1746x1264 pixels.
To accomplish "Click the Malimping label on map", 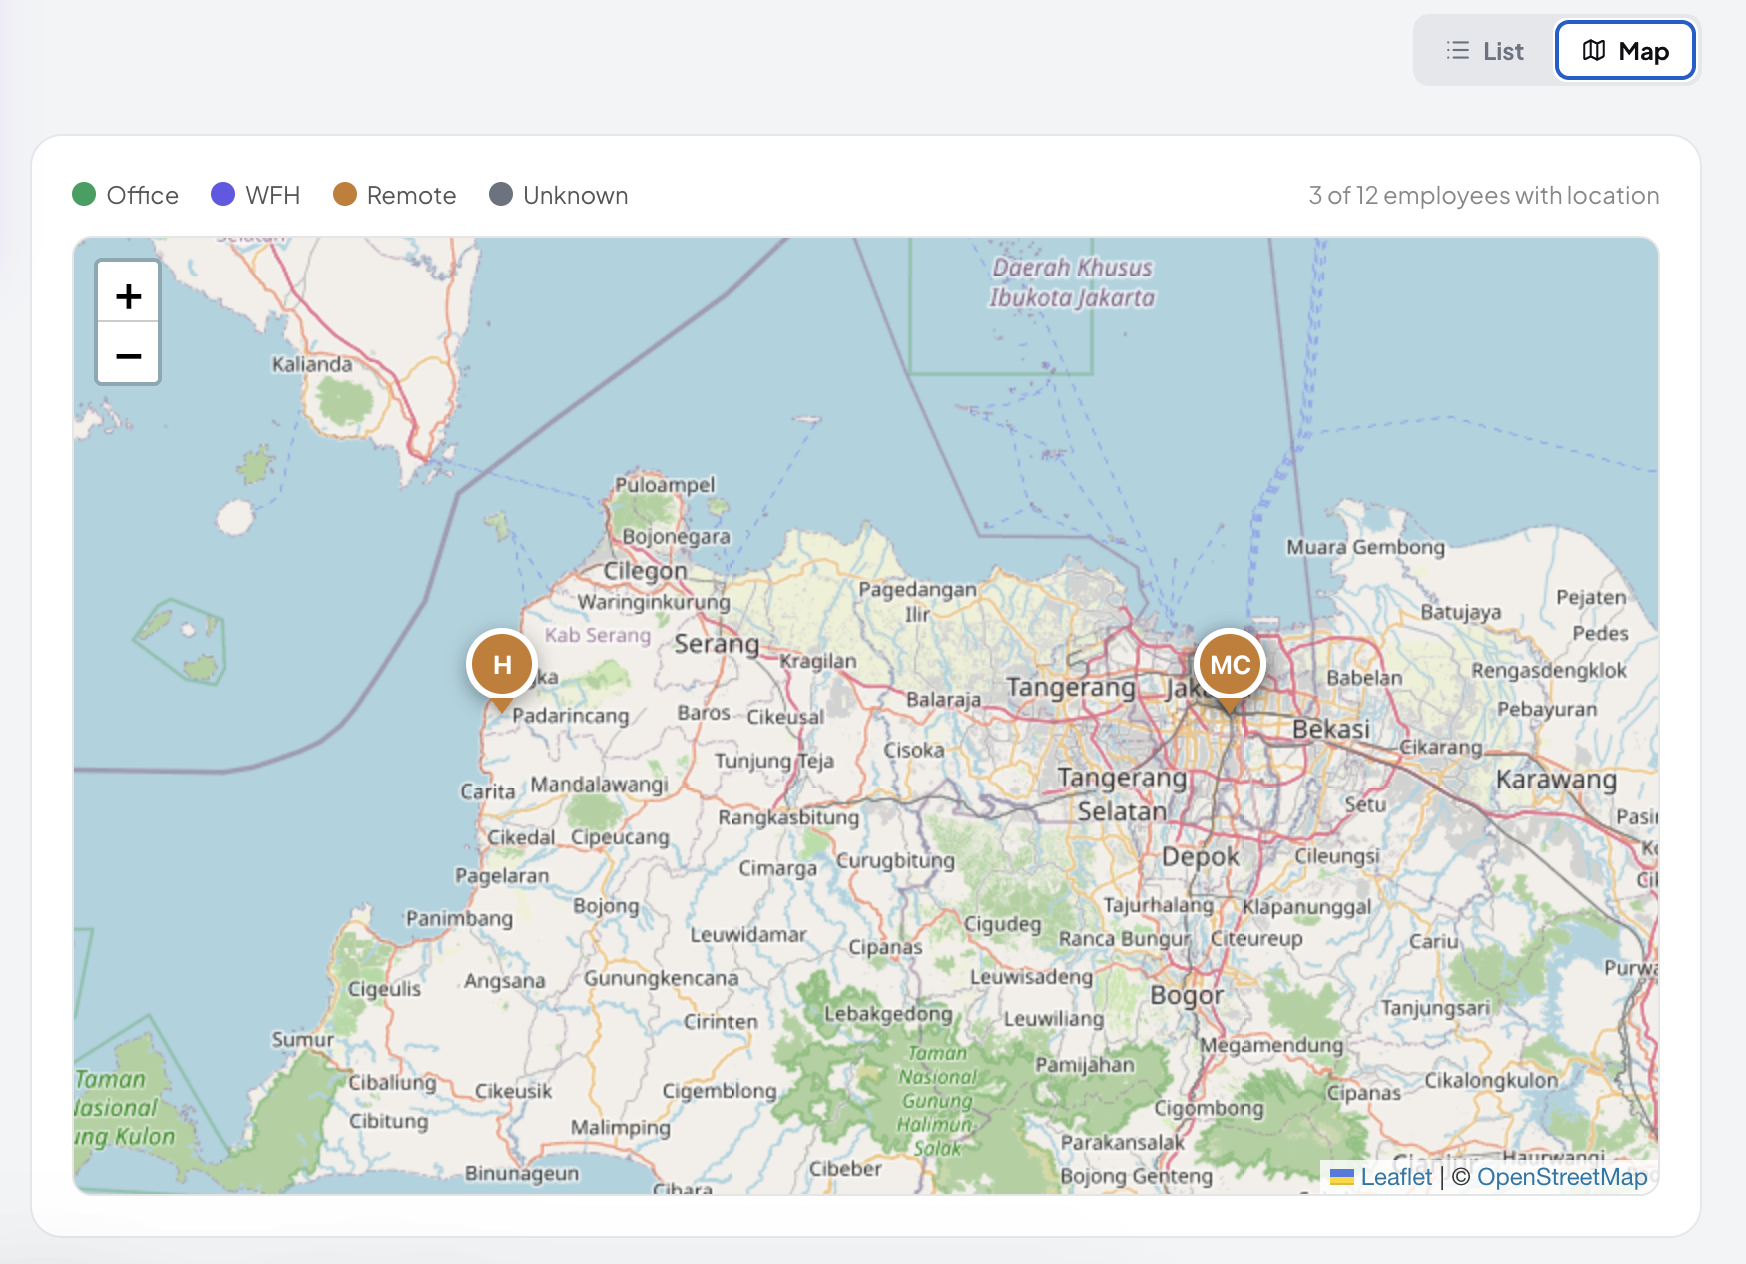I will (x=620, y=1127).
